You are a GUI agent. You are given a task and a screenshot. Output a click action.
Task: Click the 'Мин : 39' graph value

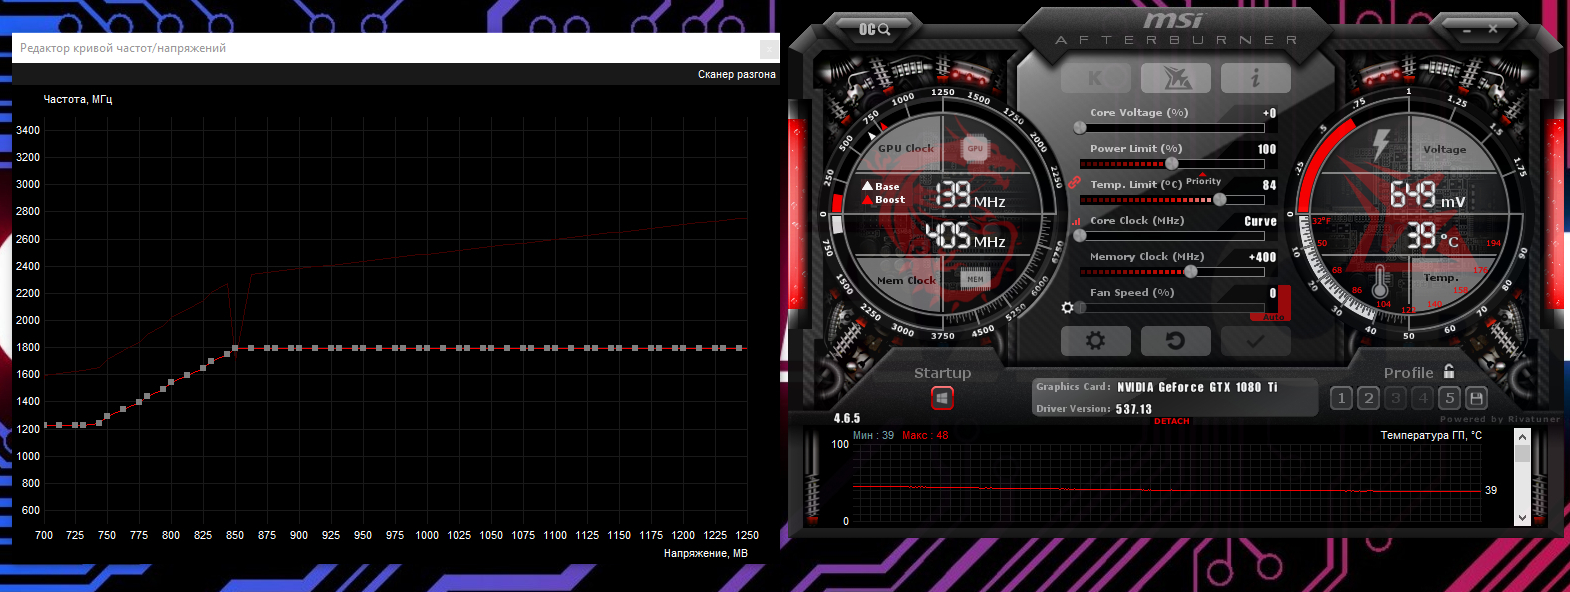point(873,435)
